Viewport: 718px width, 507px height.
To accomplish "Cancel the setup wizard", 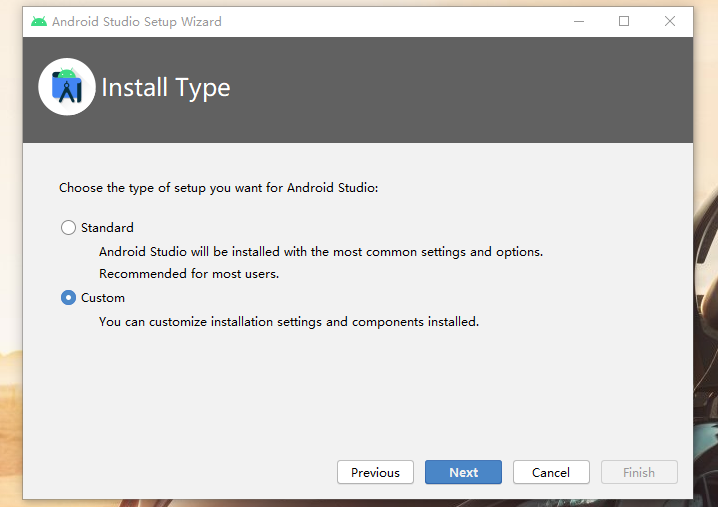I will (551, 472).
